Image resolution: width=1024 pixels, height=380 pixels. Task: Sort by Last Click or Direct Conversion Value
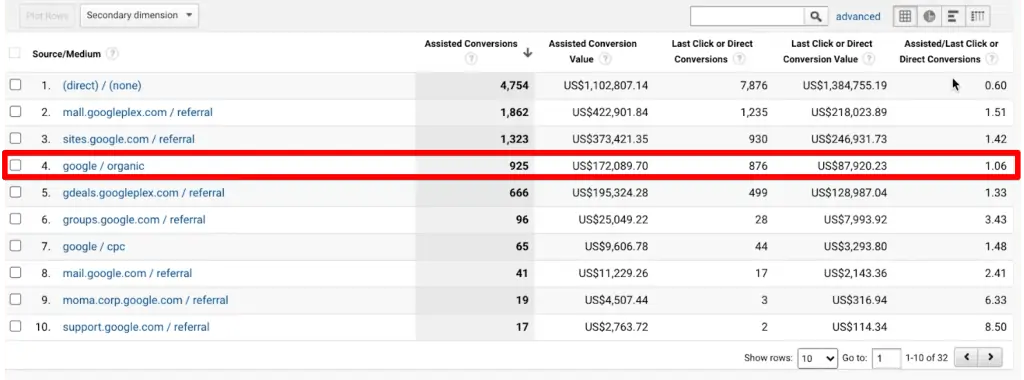(832, 51)
